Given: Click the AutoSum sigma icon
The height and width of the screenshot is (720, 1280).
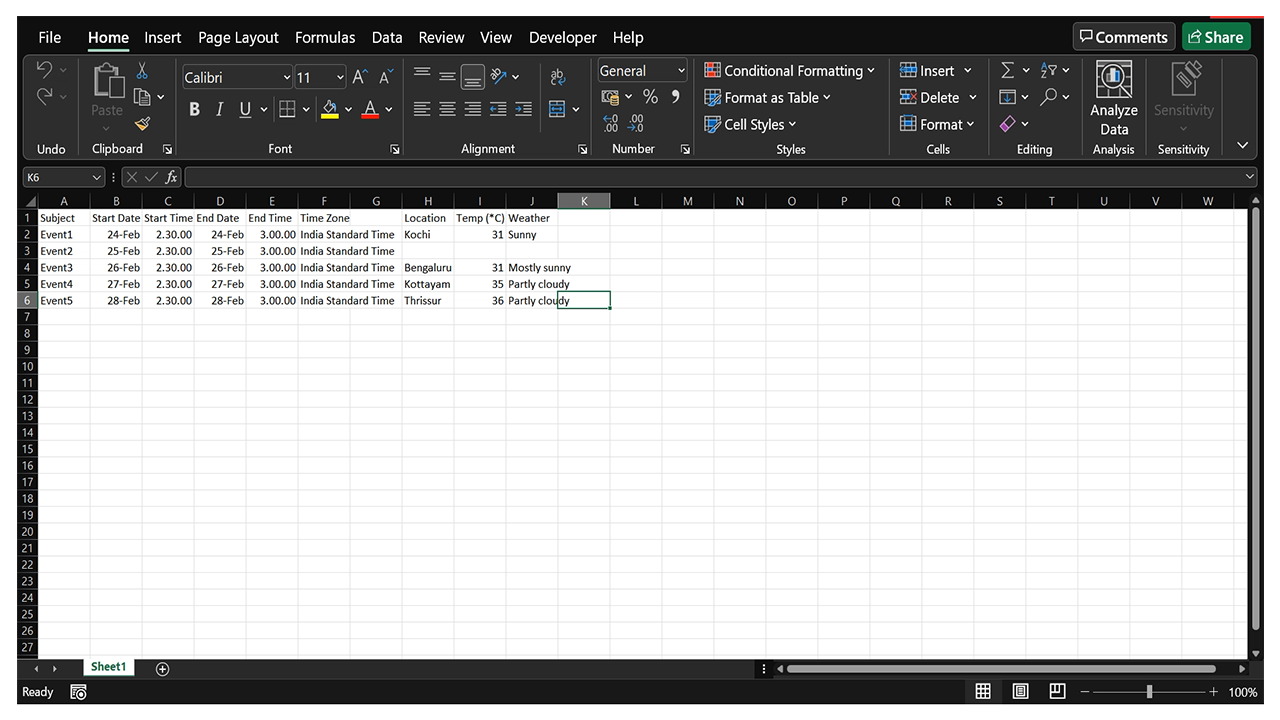Looking at the screenshot, I should (x=1008, y=70).
